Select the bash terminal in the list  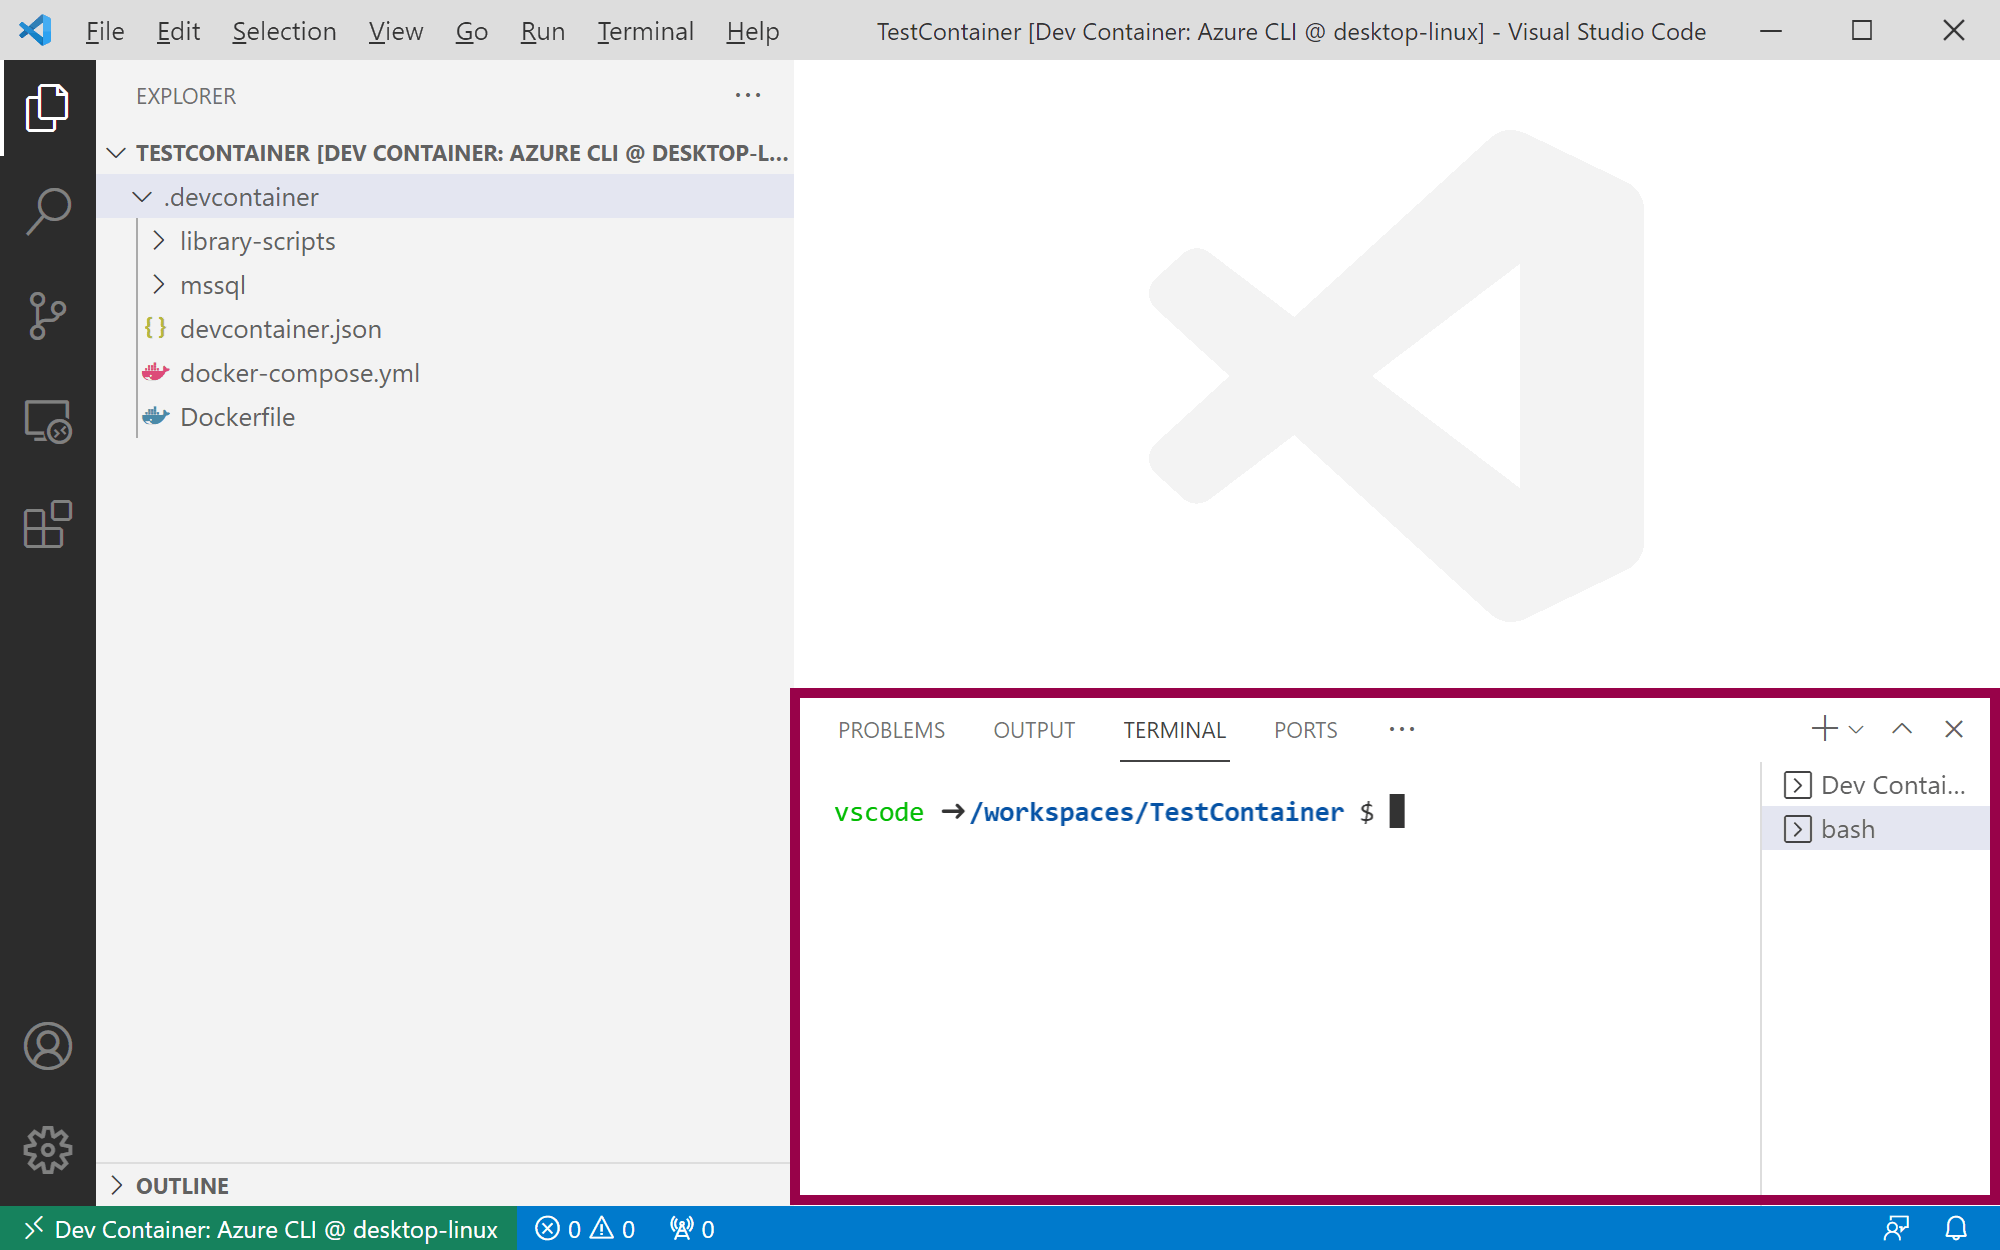pyautogui.click(x=1847, y=829)
